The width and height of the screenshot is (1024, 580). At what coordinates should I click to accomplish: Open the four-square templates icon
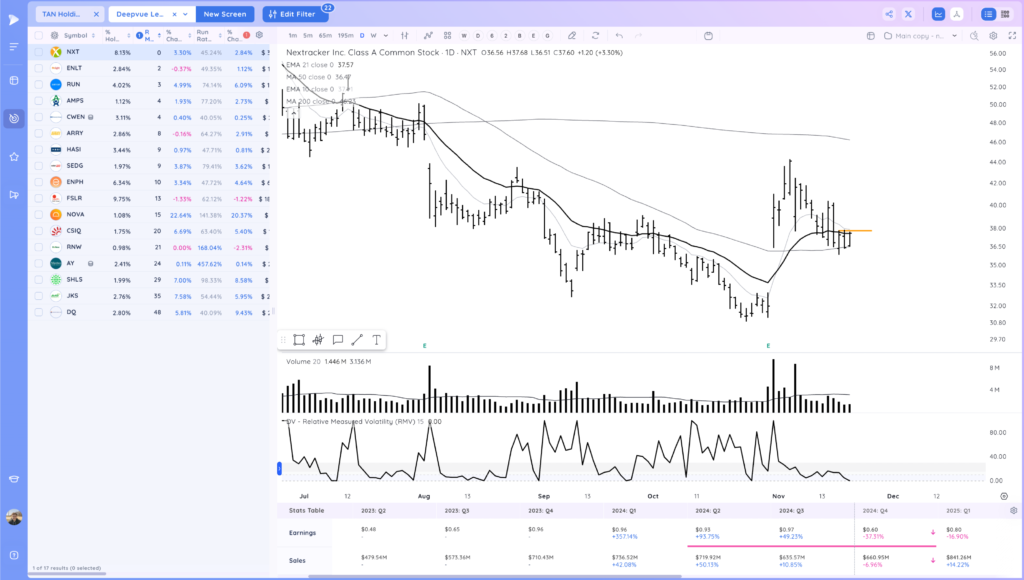click(447, 36)
